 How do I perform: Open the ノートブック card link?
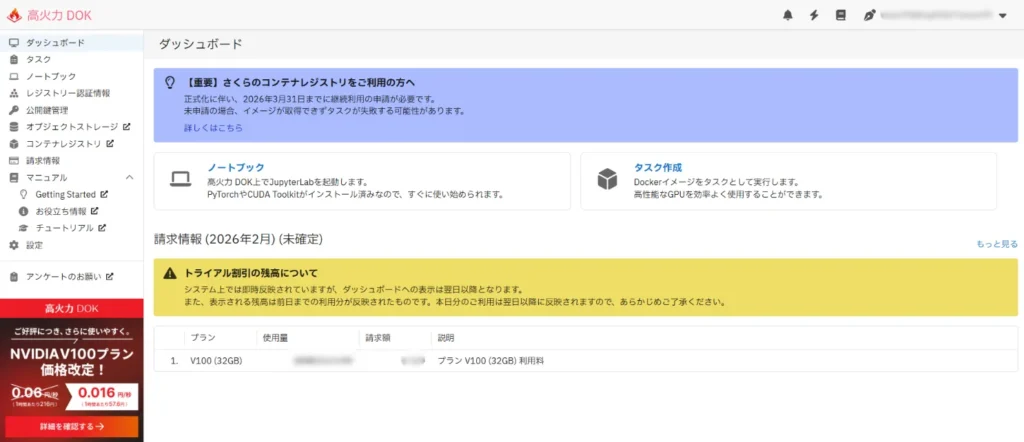point(236,168)
